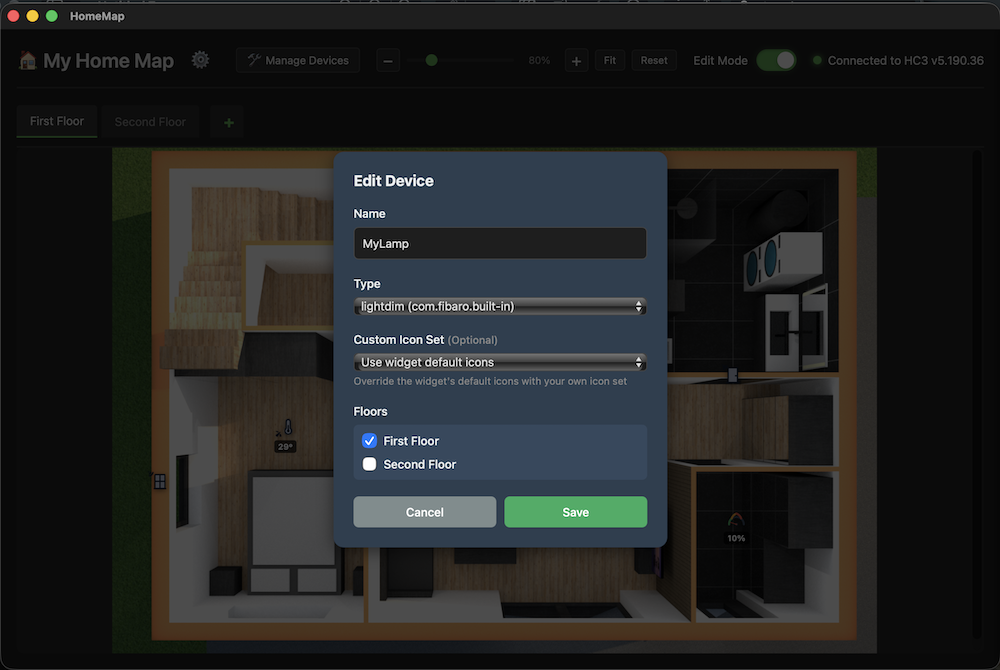The width and height of the screenshot is (1000, 670).
Task: Switch to the Second Floor tab
Action: pyautogui.click(x=150, y=122)
